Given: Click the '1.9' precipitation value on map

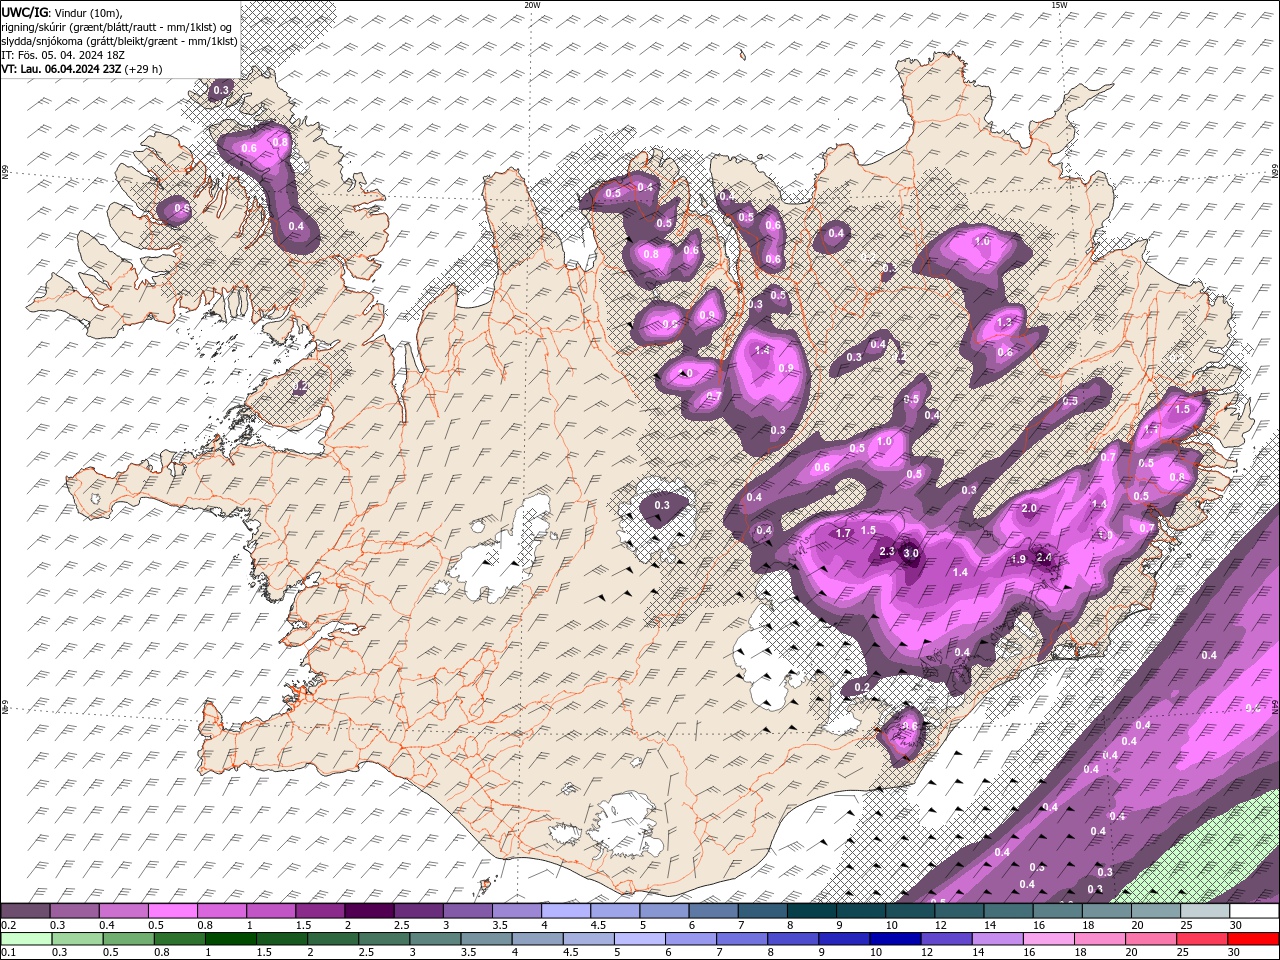Looking at the screenshot, I should click(1019, 559).
